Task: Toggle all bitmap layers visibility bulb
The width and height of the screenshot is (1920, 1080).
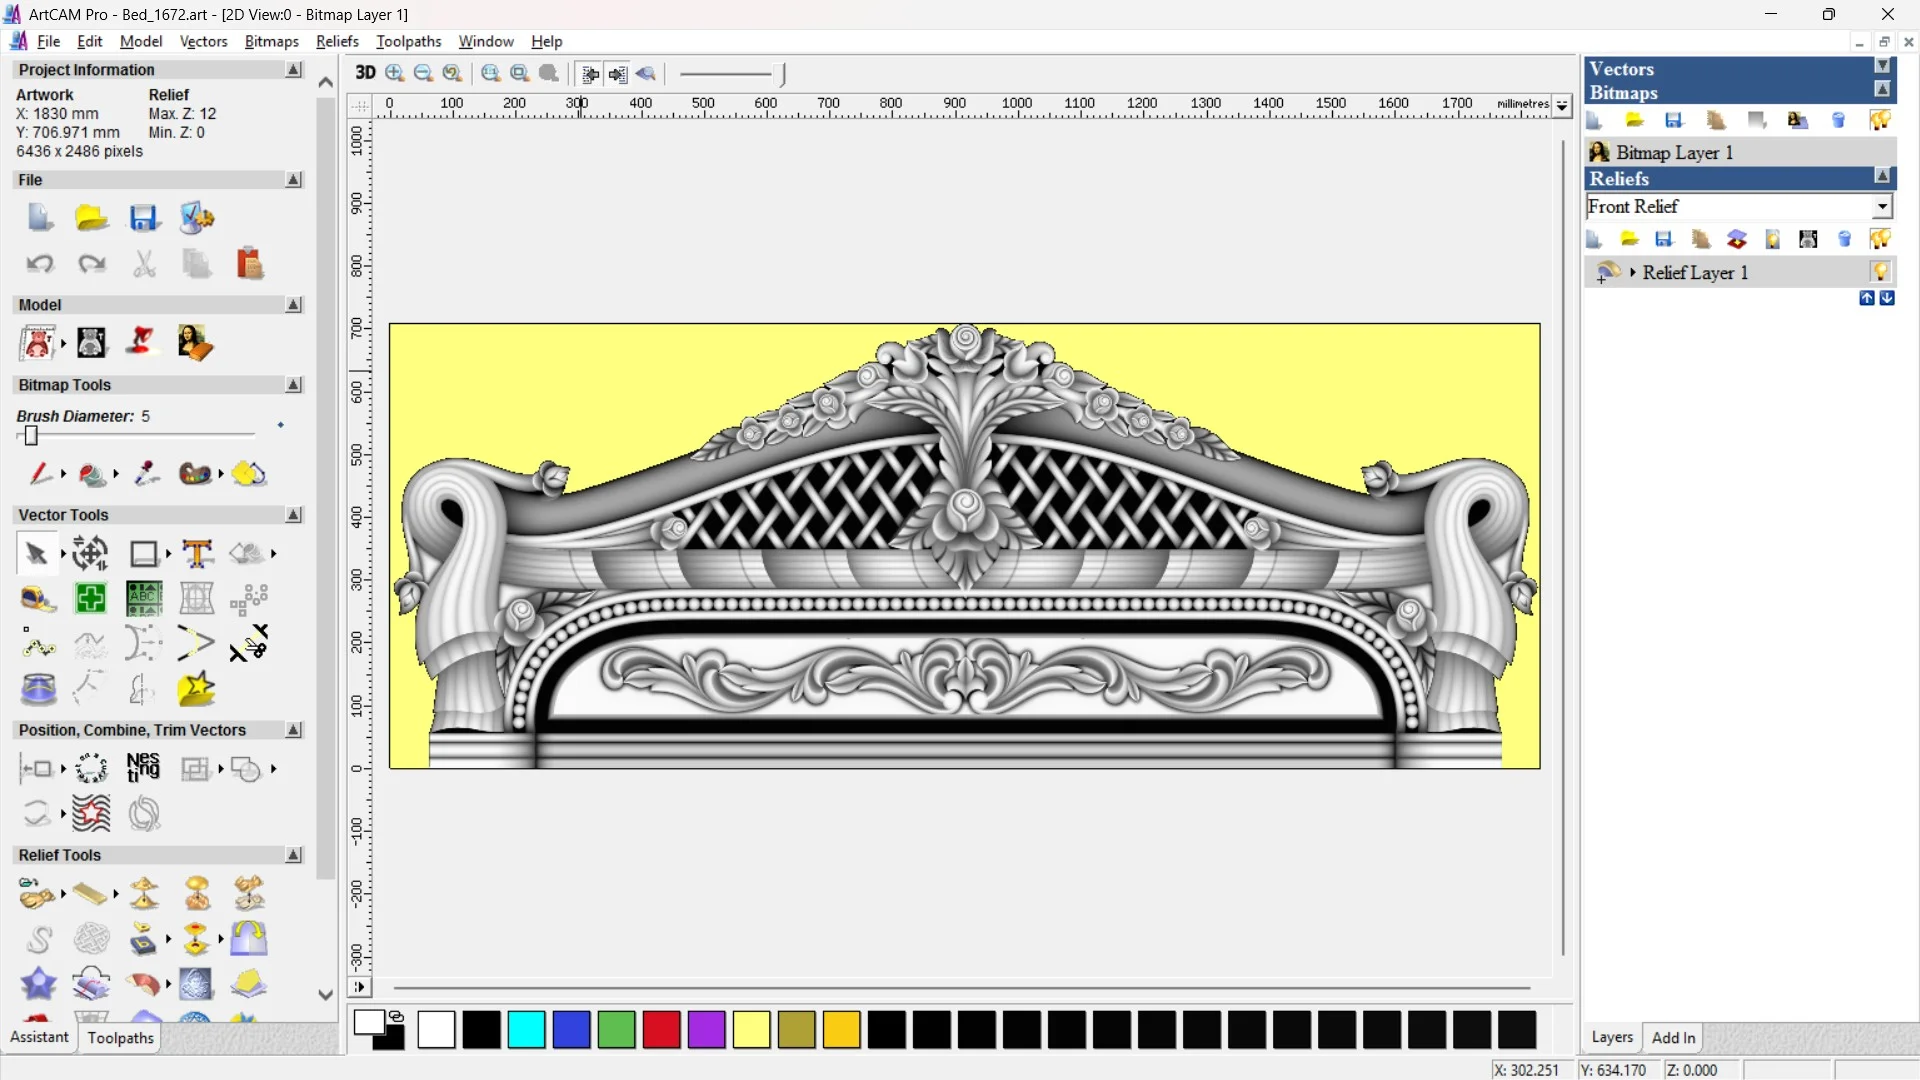Action: click(x=1880, y=121)
